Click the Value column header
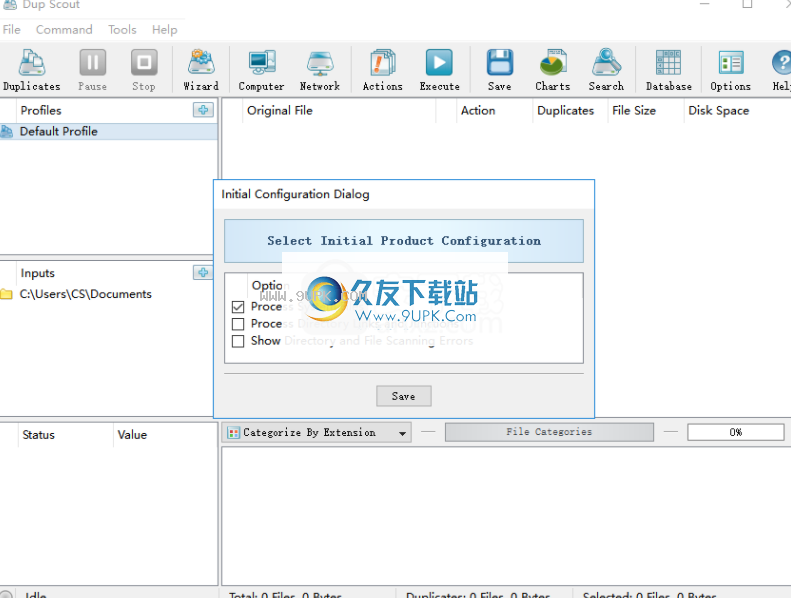The image size is (791, 598). [x=165, y=434]
